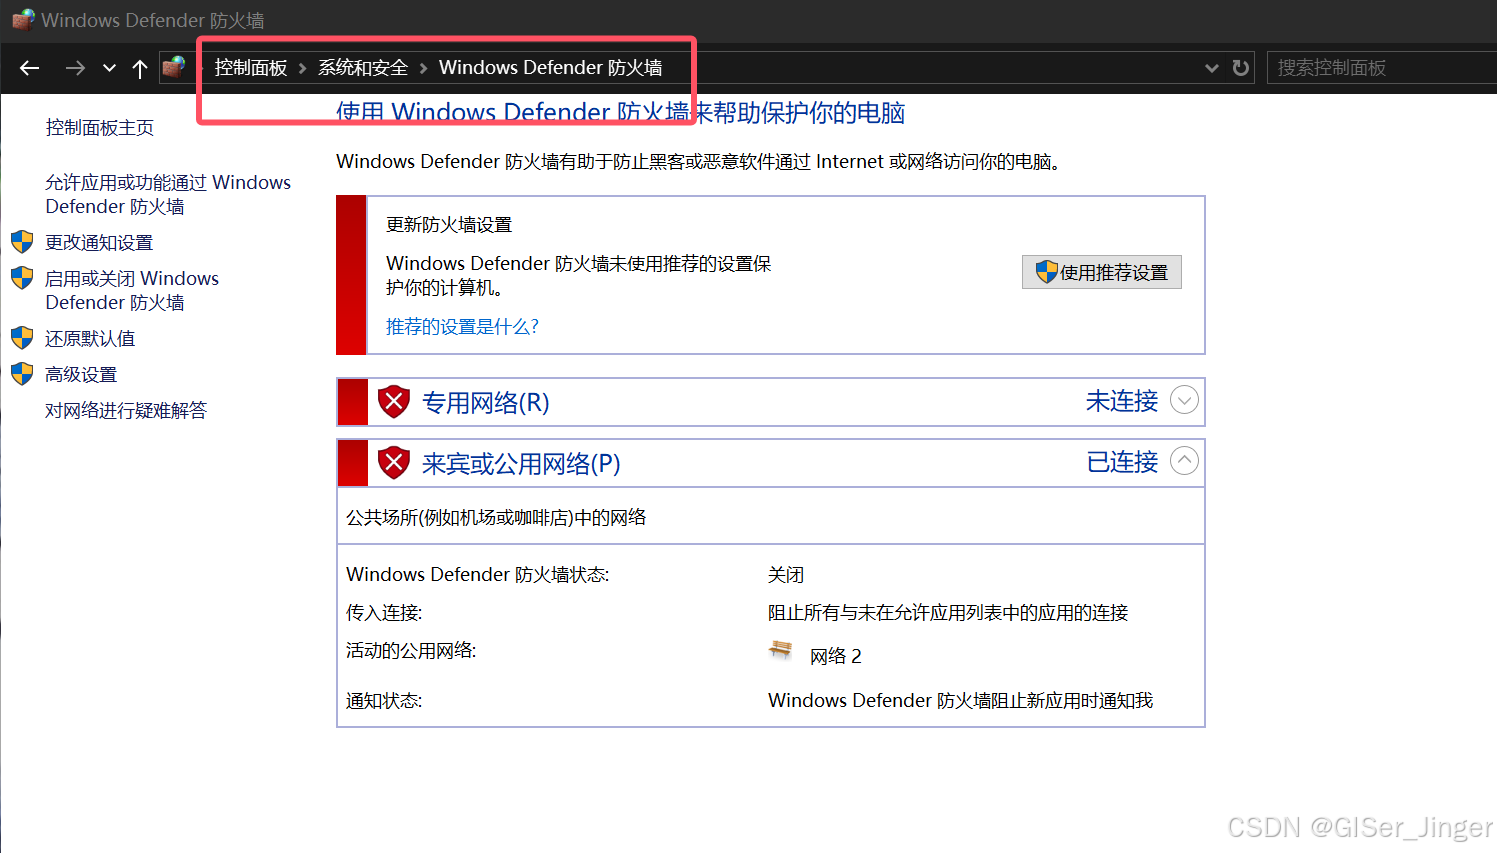
Task: Click red shield icon next to 来宾或公用网络
Action: [394, 463]
